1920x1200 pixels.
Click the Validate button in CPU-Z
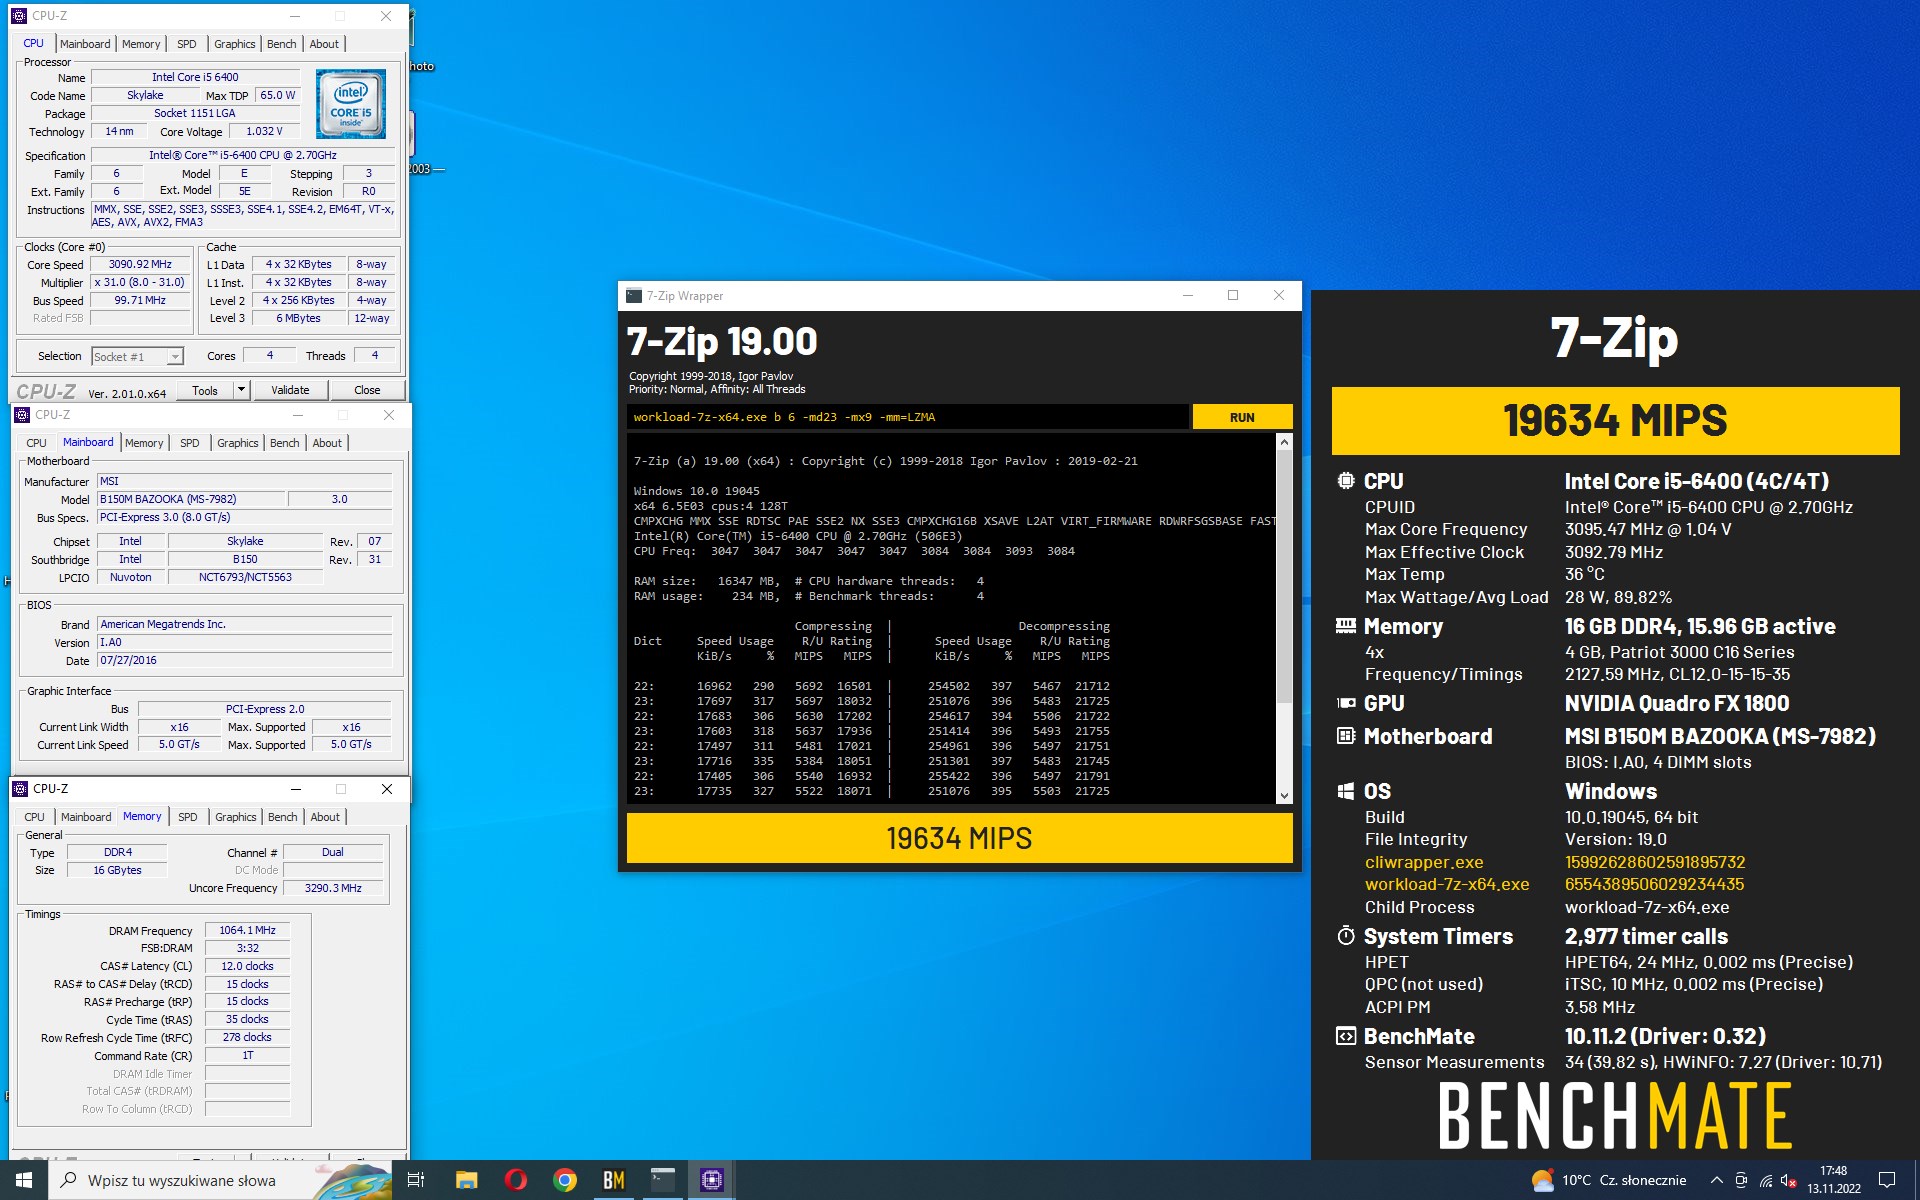coord(290,390)
